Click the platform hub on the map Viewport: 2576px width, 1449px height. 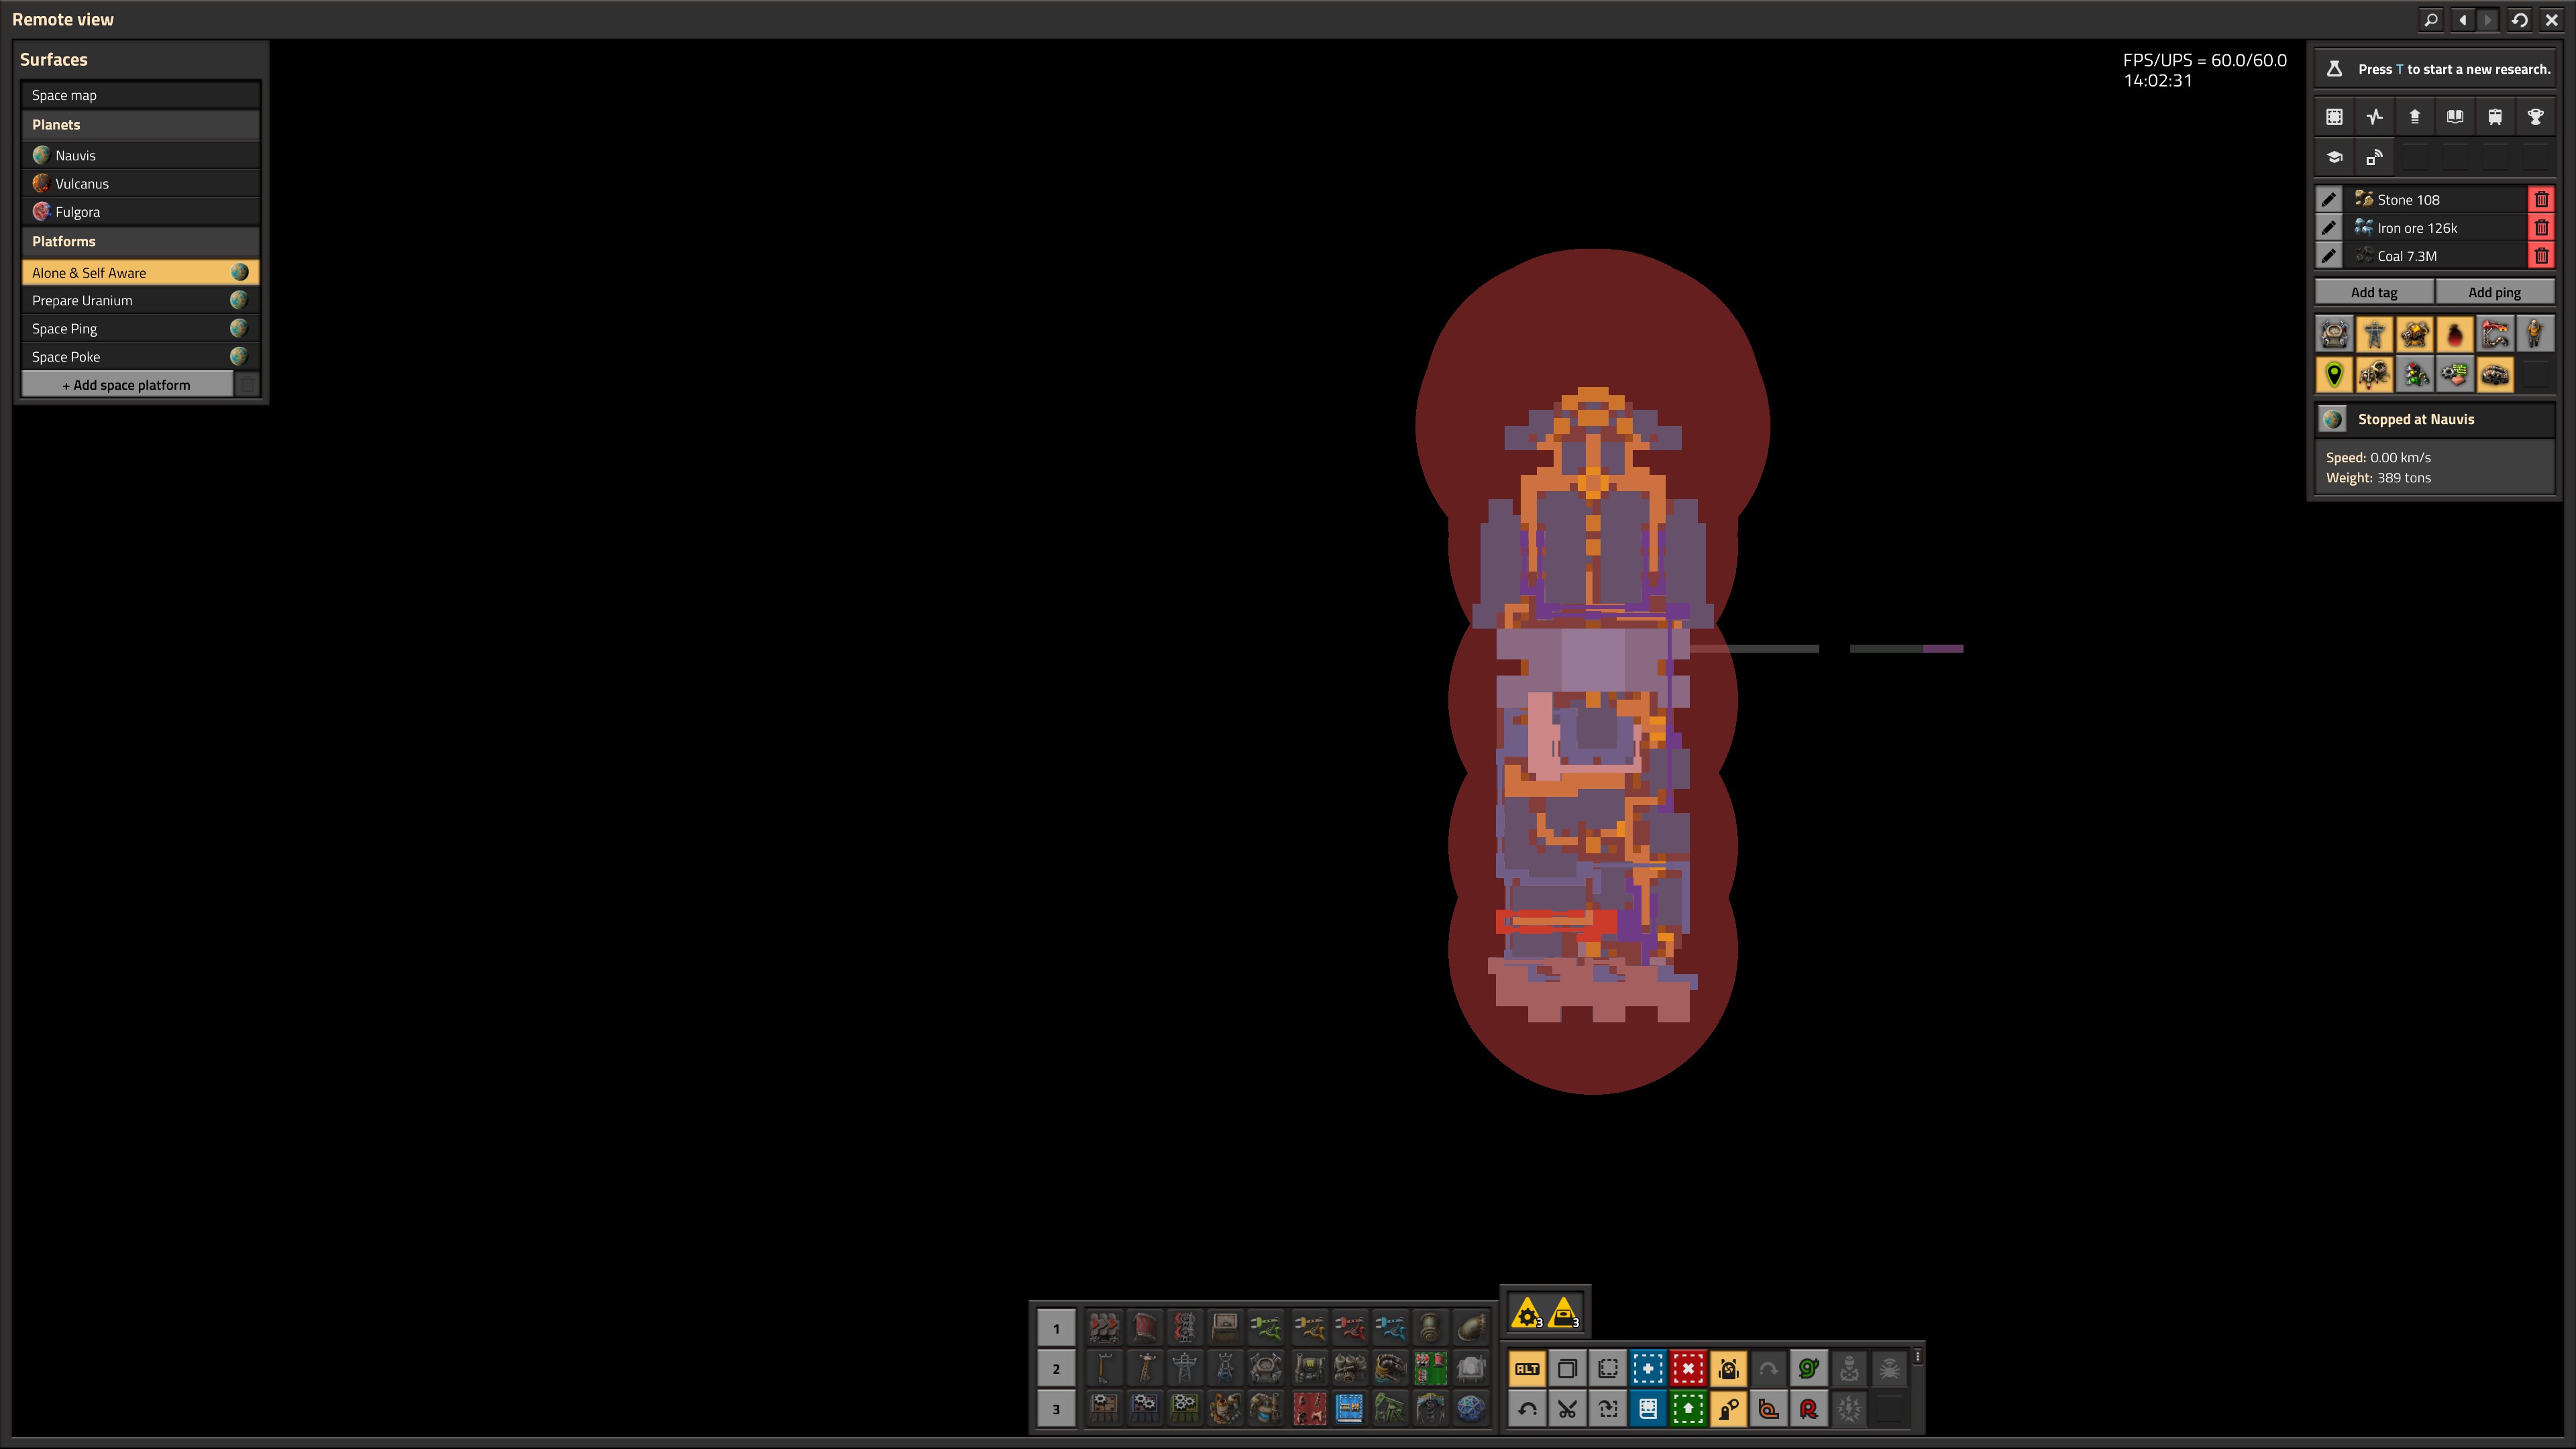1594,660
